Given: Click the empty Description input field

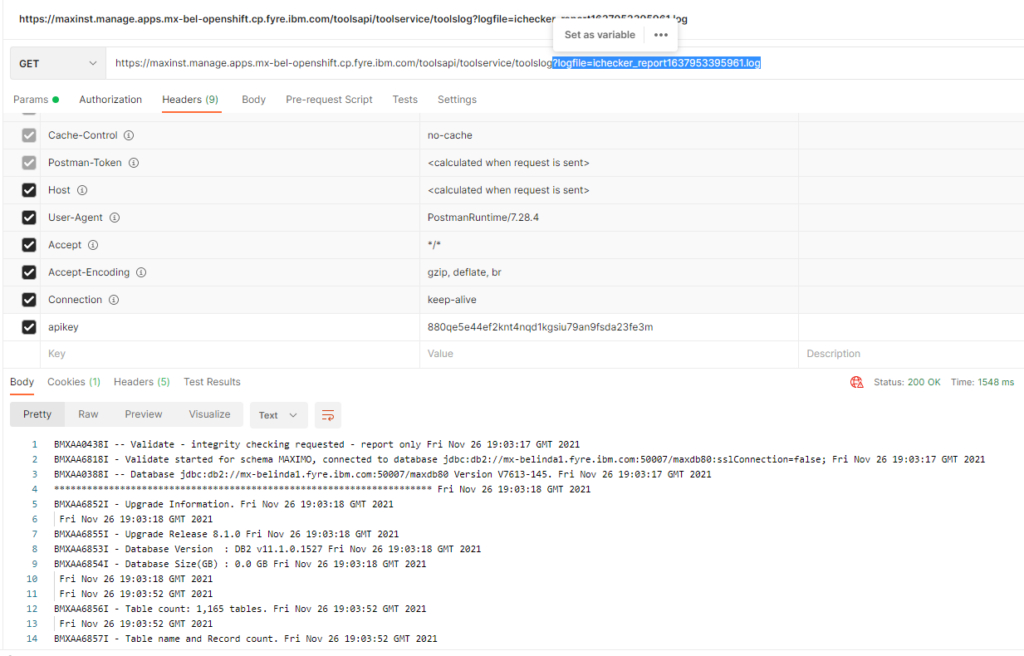Looking at the screenshot, I should coord(911,353).
